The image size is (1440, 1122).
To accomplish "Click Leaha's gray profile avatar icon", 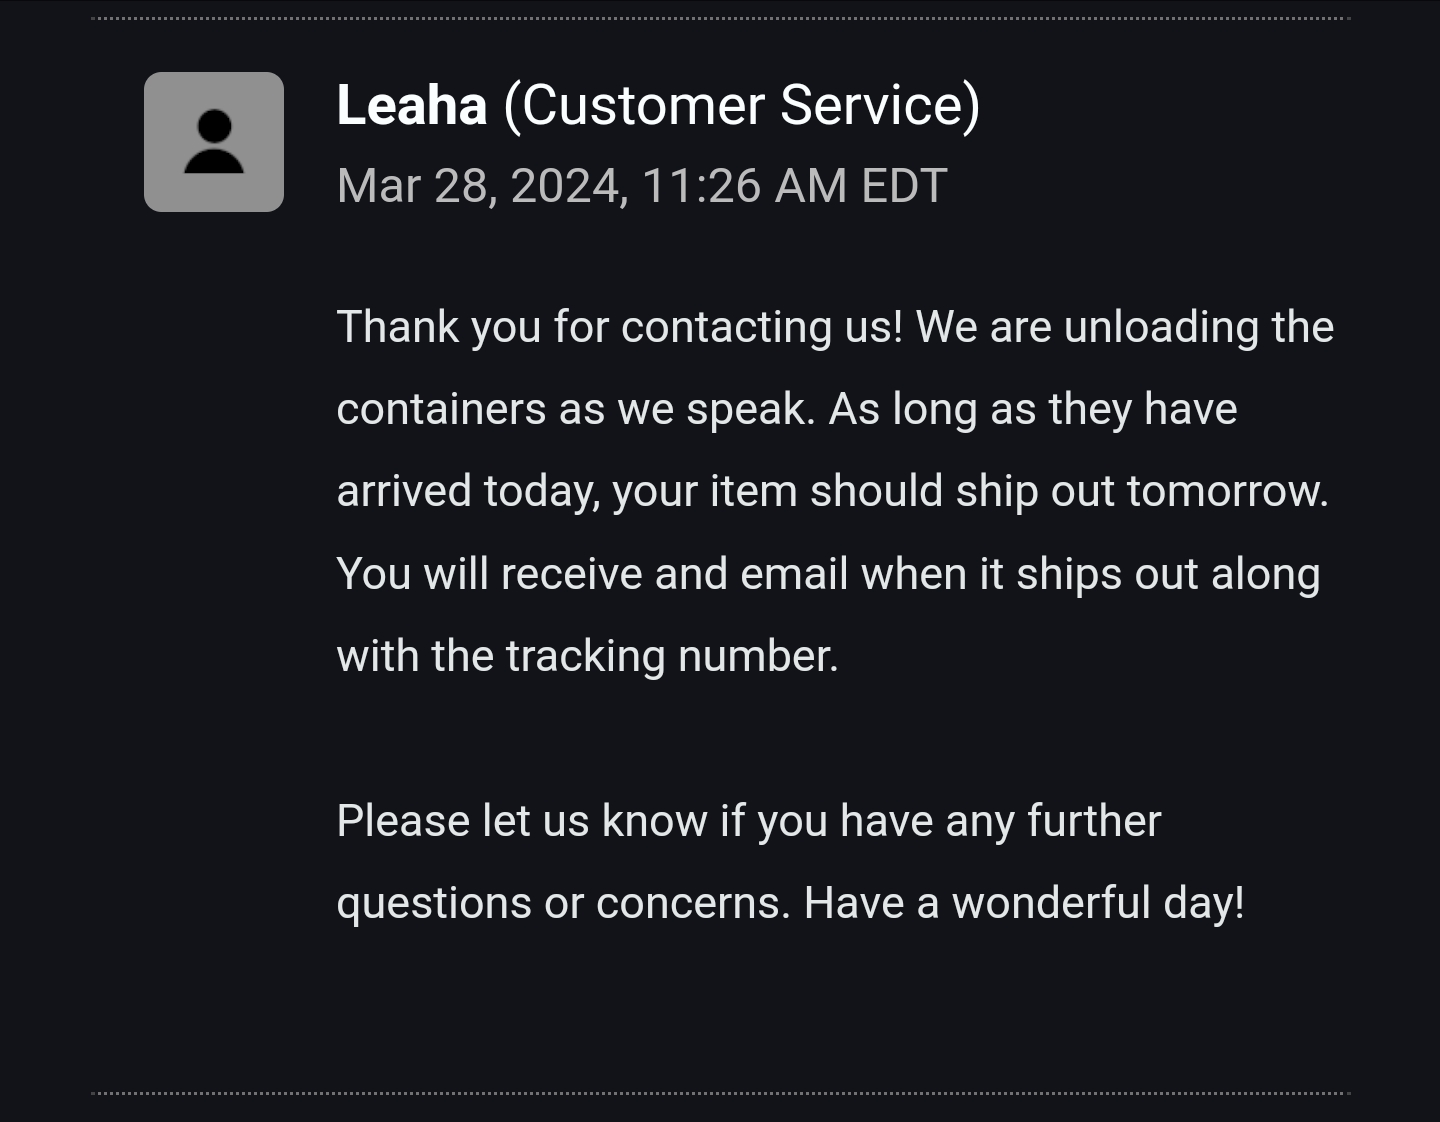I will point(214,142).
